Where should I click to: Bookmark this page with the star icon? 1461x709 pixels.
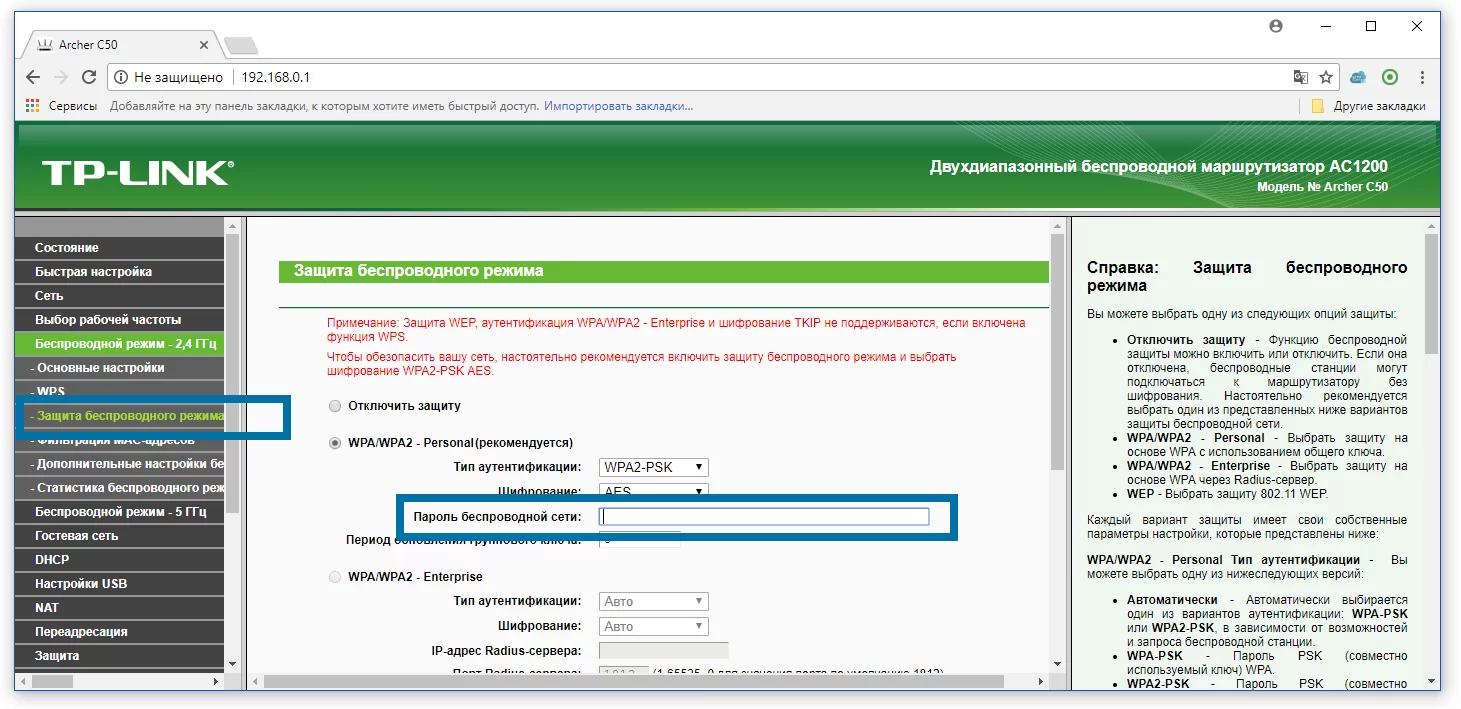tap(1326, 77)
